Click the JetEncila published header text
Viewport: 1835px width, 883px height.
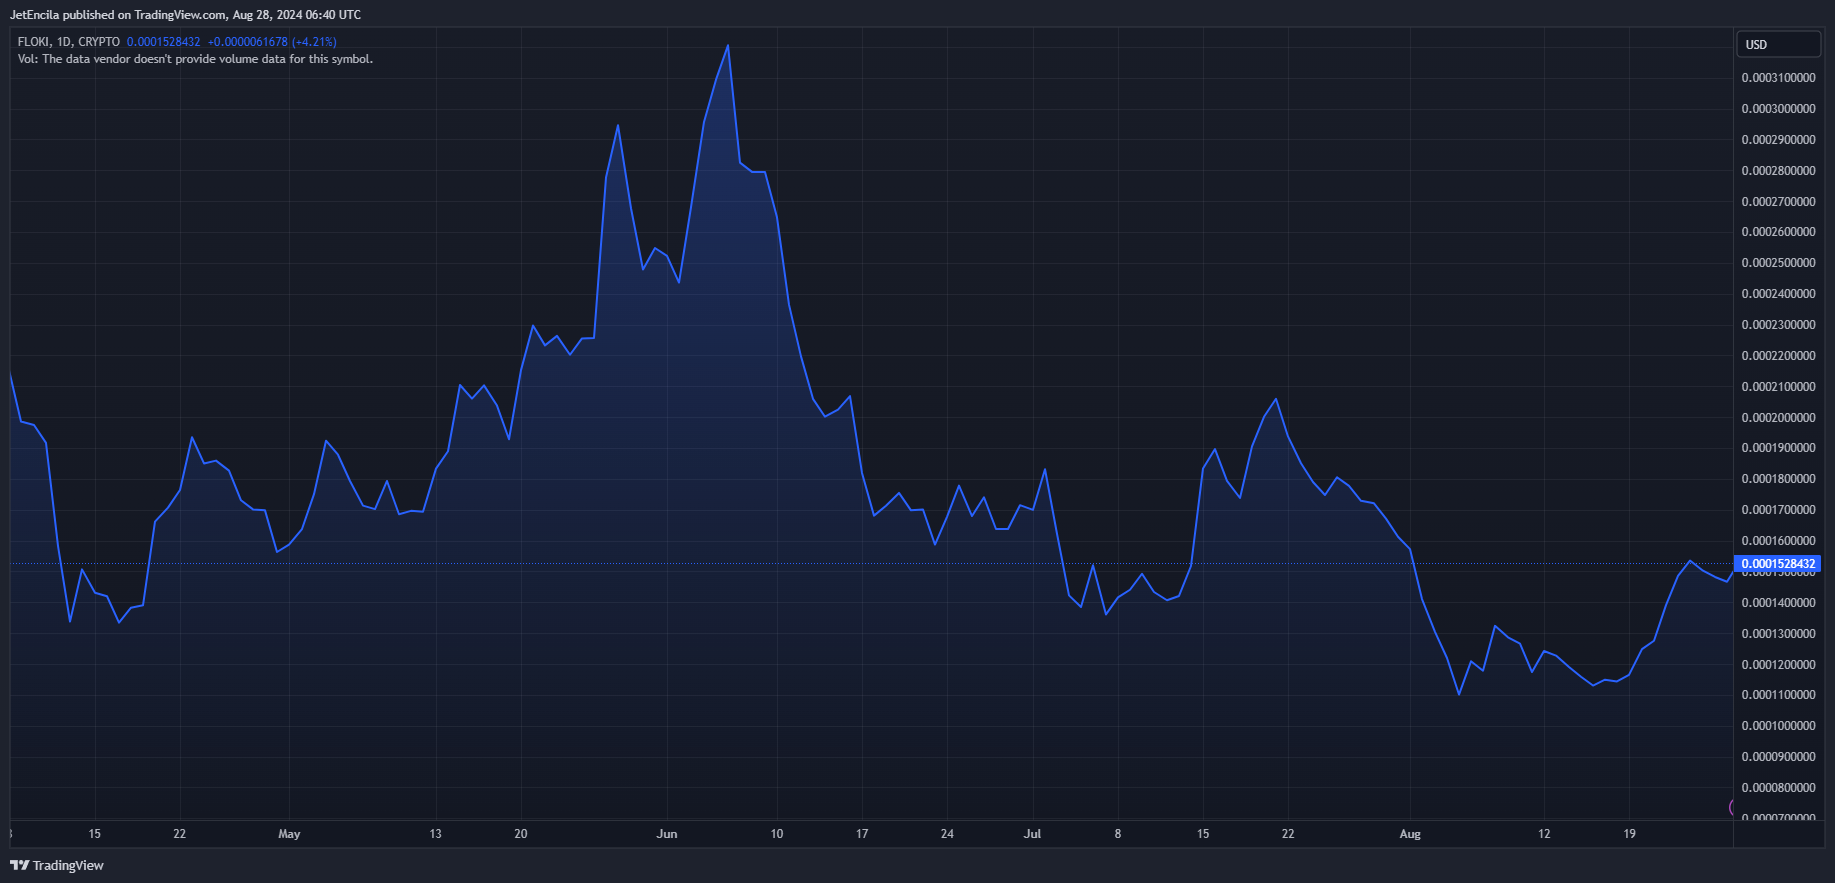click(x=185, y=15)
